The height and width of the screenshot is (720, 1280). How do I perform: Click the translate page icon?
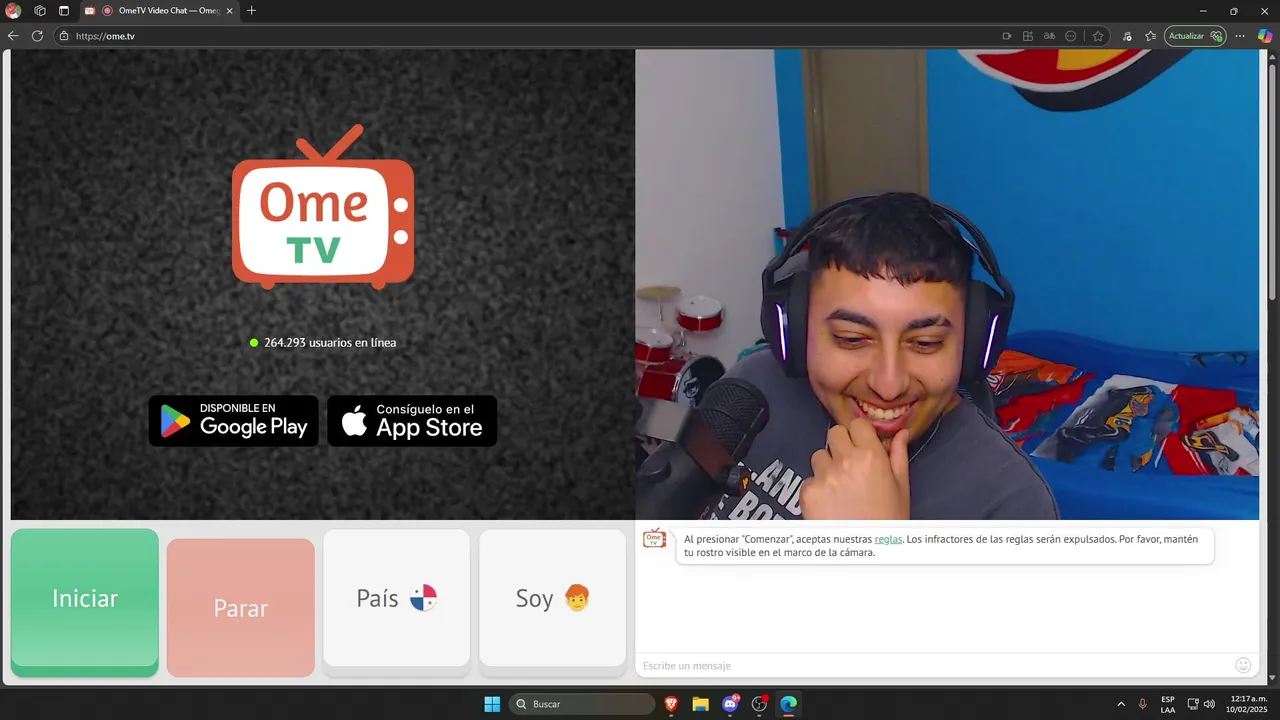pos(1049,36)
